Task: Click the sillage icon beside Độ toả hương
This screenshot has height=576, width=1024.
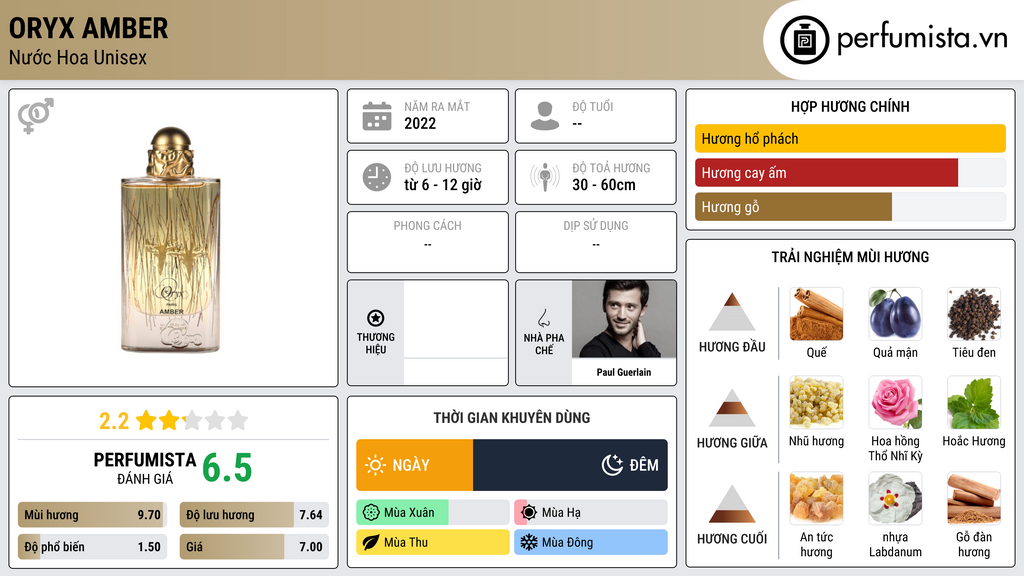Action: pos(545,177)
